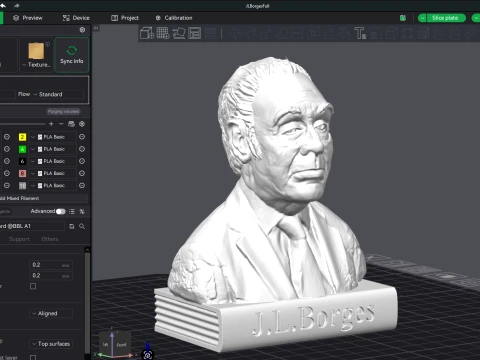Search settings with the magnifier icon

pyautogui.click(x=82, y=226)
